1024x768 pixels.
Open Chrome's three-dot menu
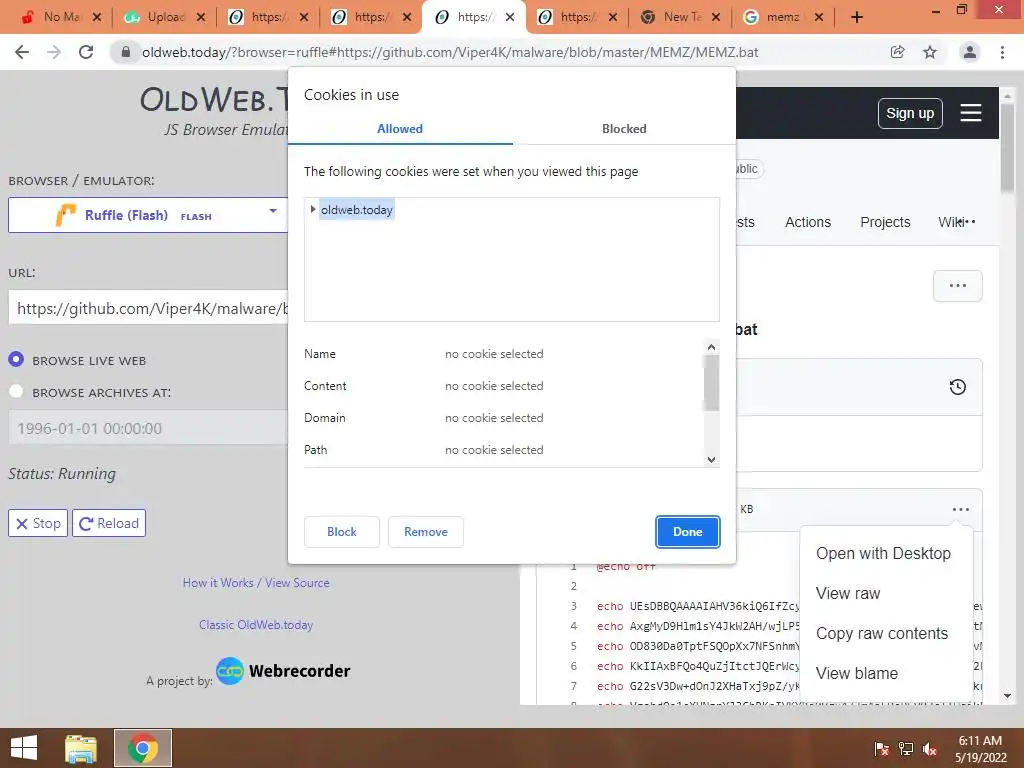click(1002, 52)
